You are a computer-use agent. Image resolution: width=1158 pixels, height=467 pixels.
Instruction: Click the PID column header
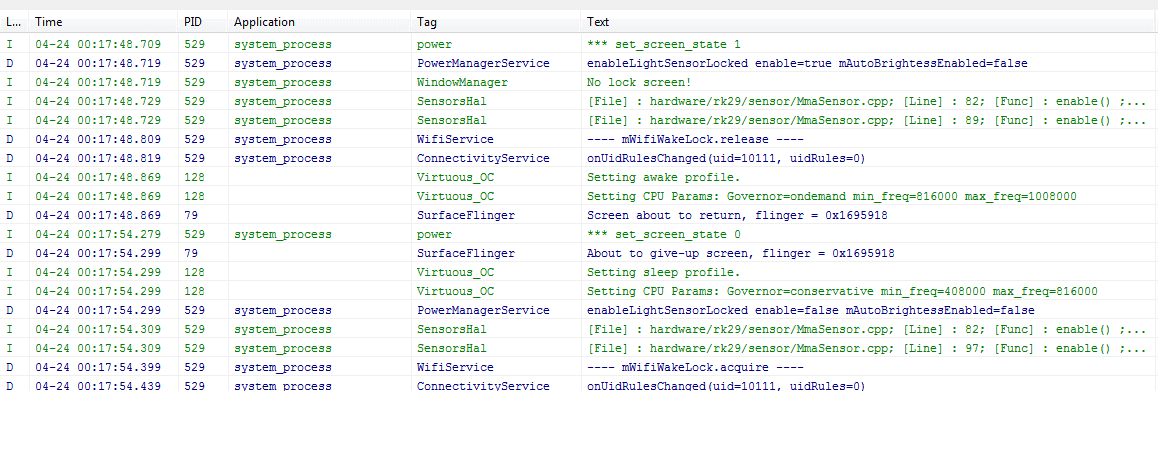click(x=202, y=22)
